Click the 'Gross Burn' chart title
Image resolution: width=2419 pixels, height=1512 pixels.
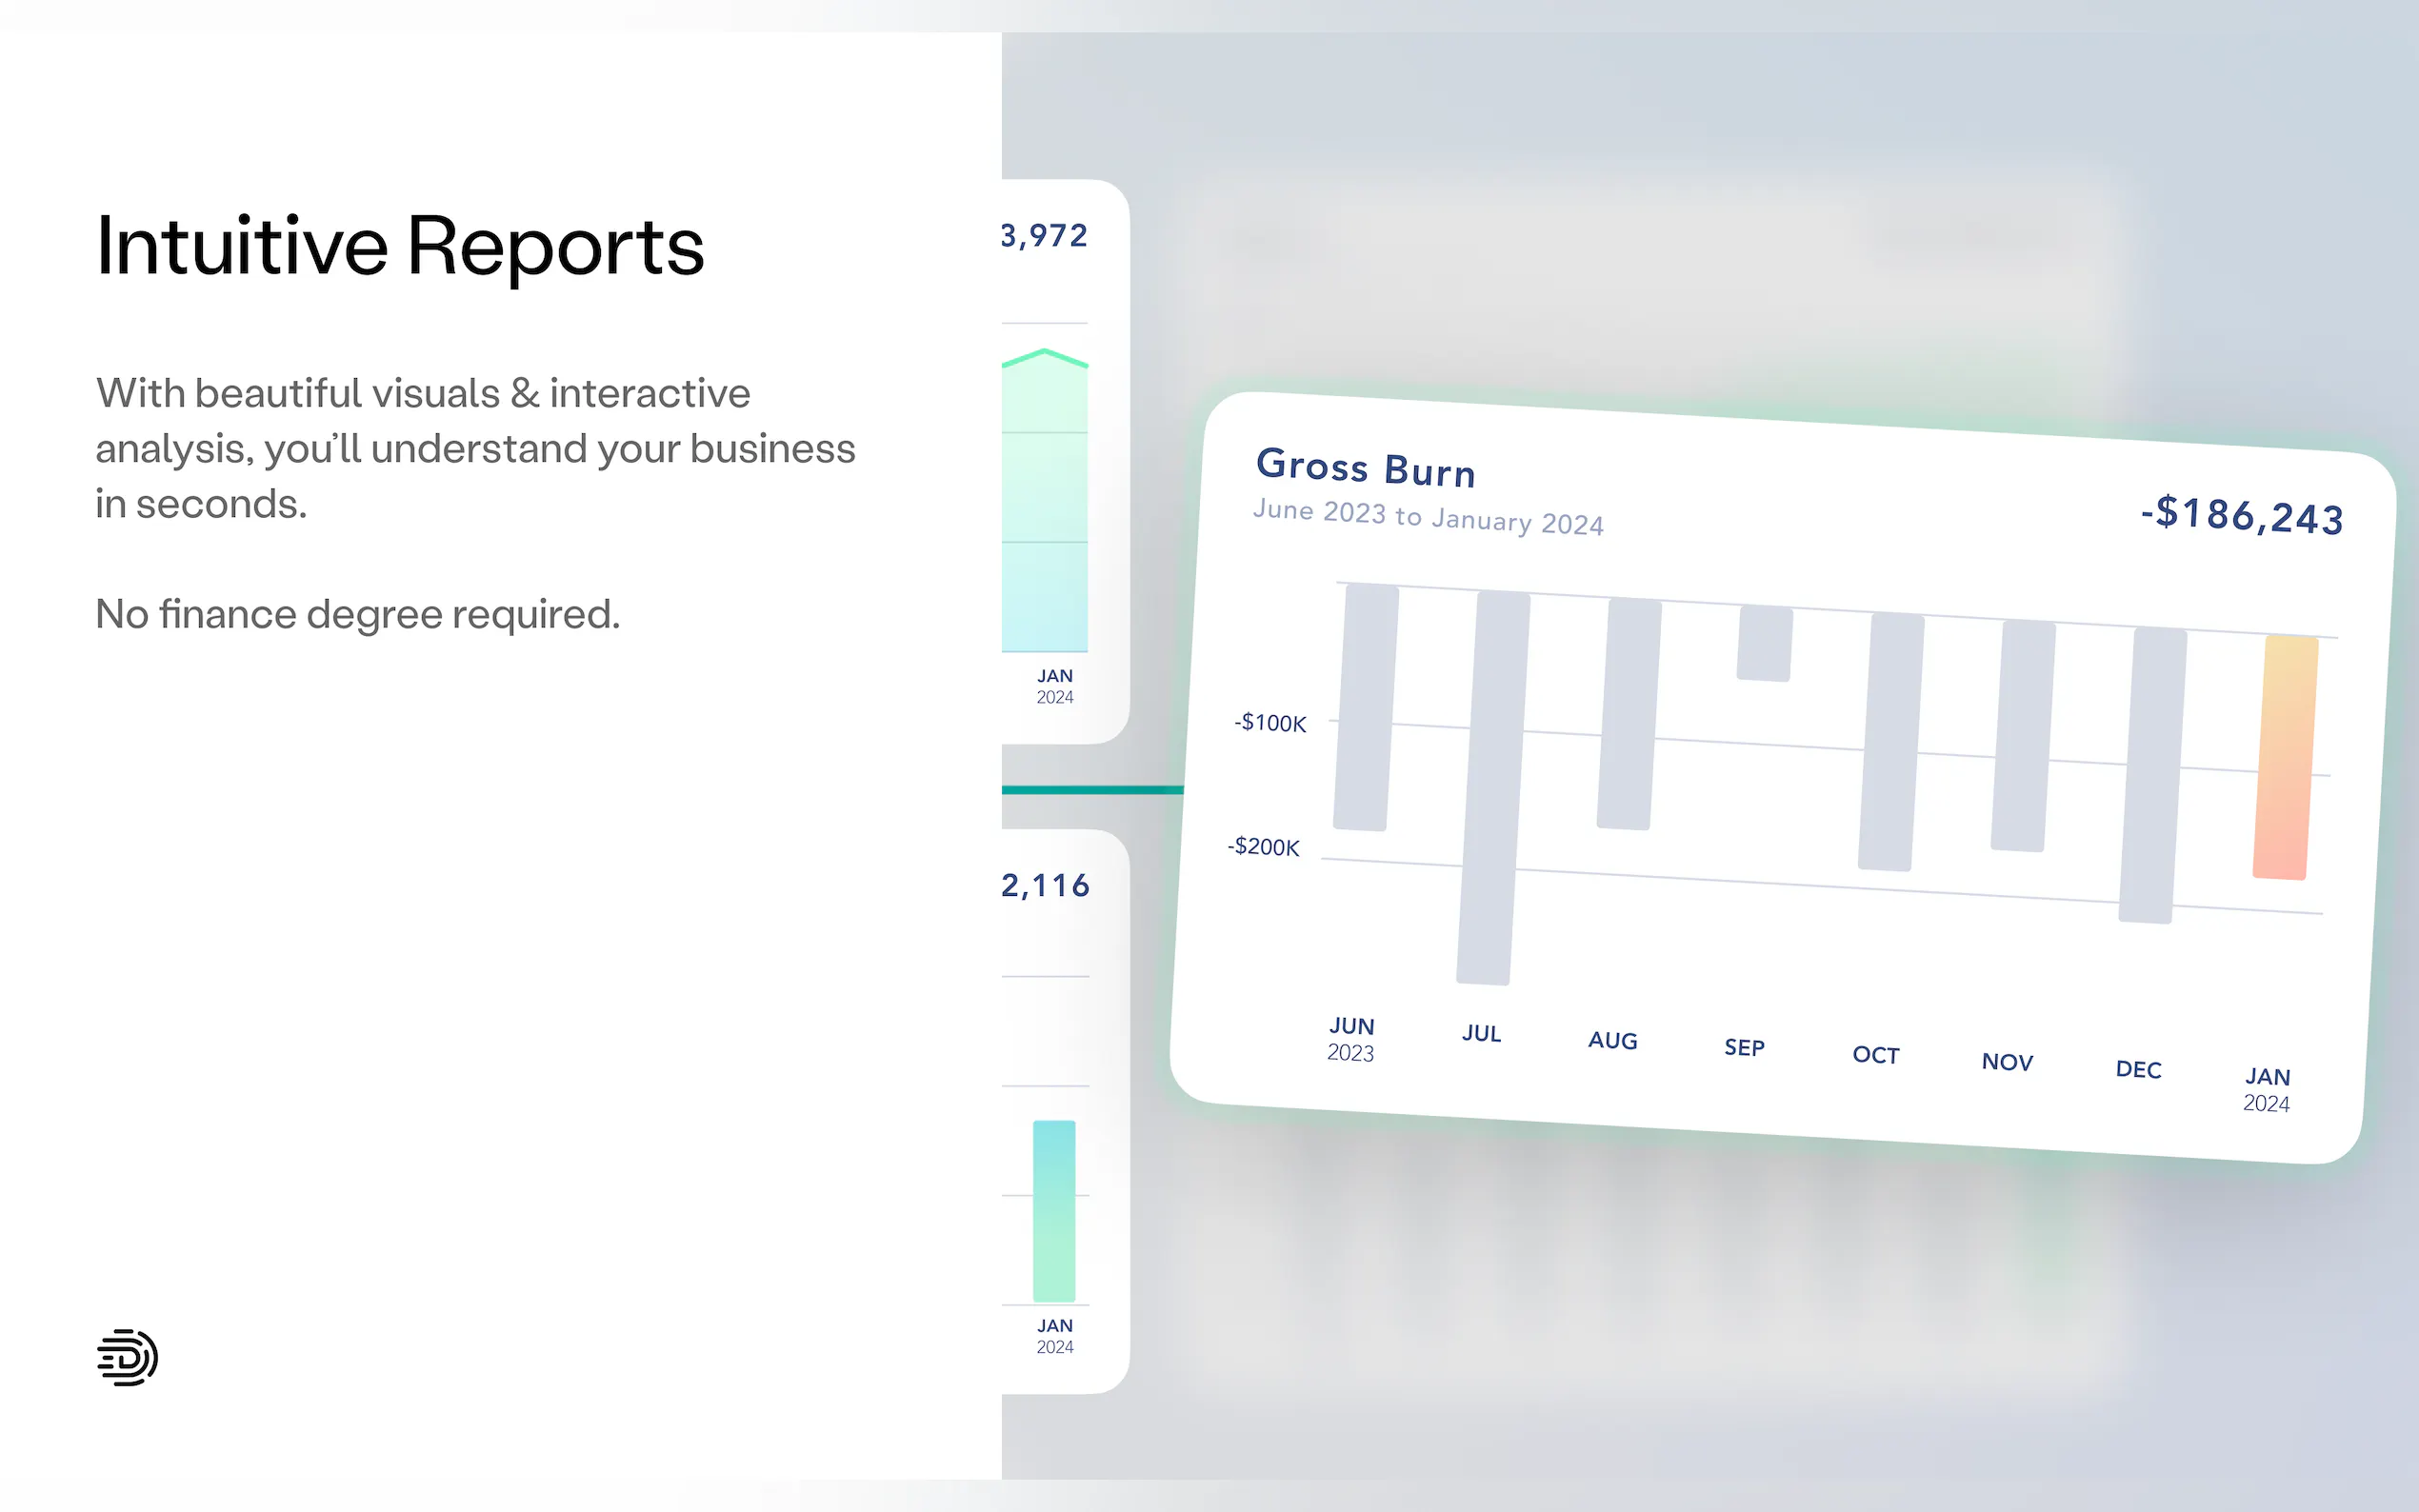pyautogui.click(x=1366, y=468)
